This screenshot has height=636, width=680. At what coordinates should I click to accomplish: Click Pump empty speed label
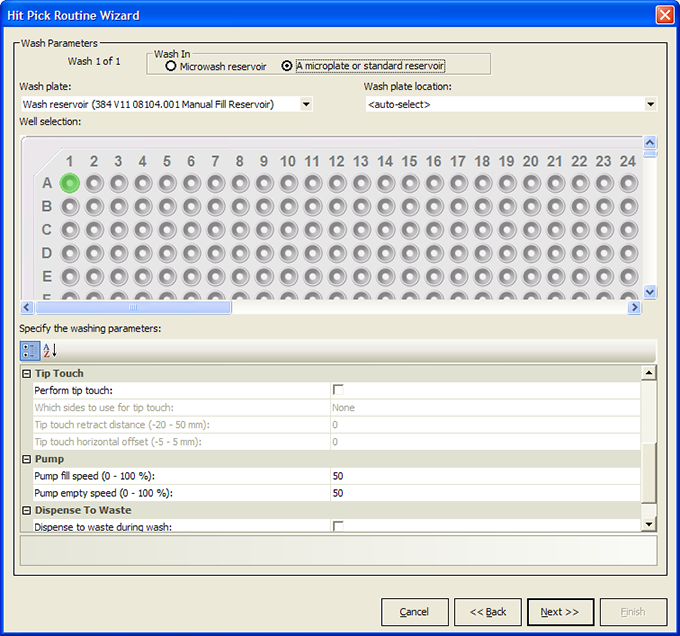pos(103,493)
